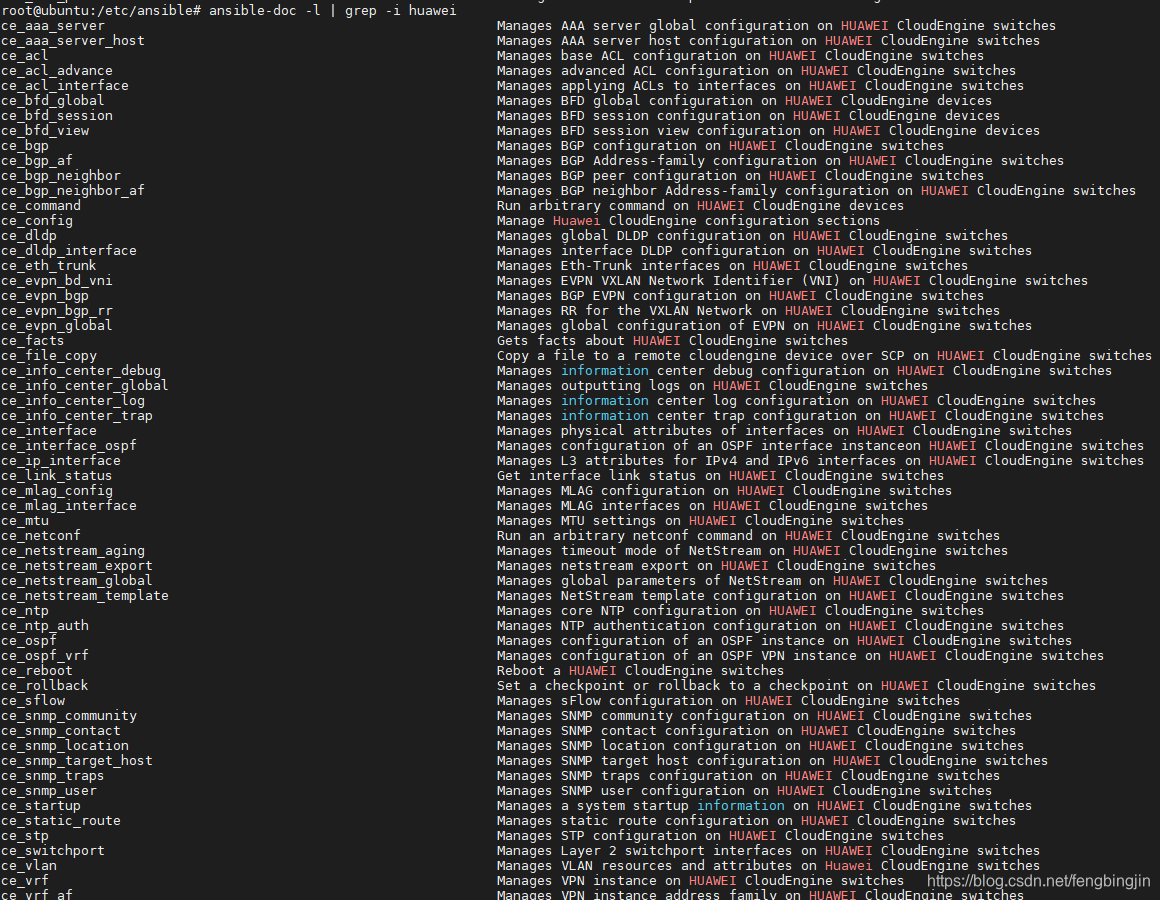Screen dimensions: 1160x900
Task: Click 'Reboot a HUAWEI CloudEngine switches' description
Action: [640, 671]
